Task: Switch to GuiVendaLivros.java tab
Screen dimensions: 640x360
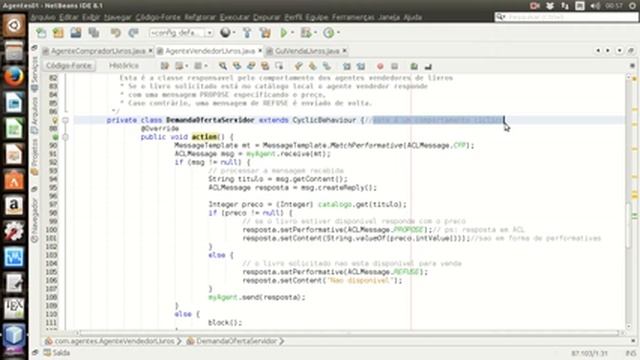Action: [307, 51]
